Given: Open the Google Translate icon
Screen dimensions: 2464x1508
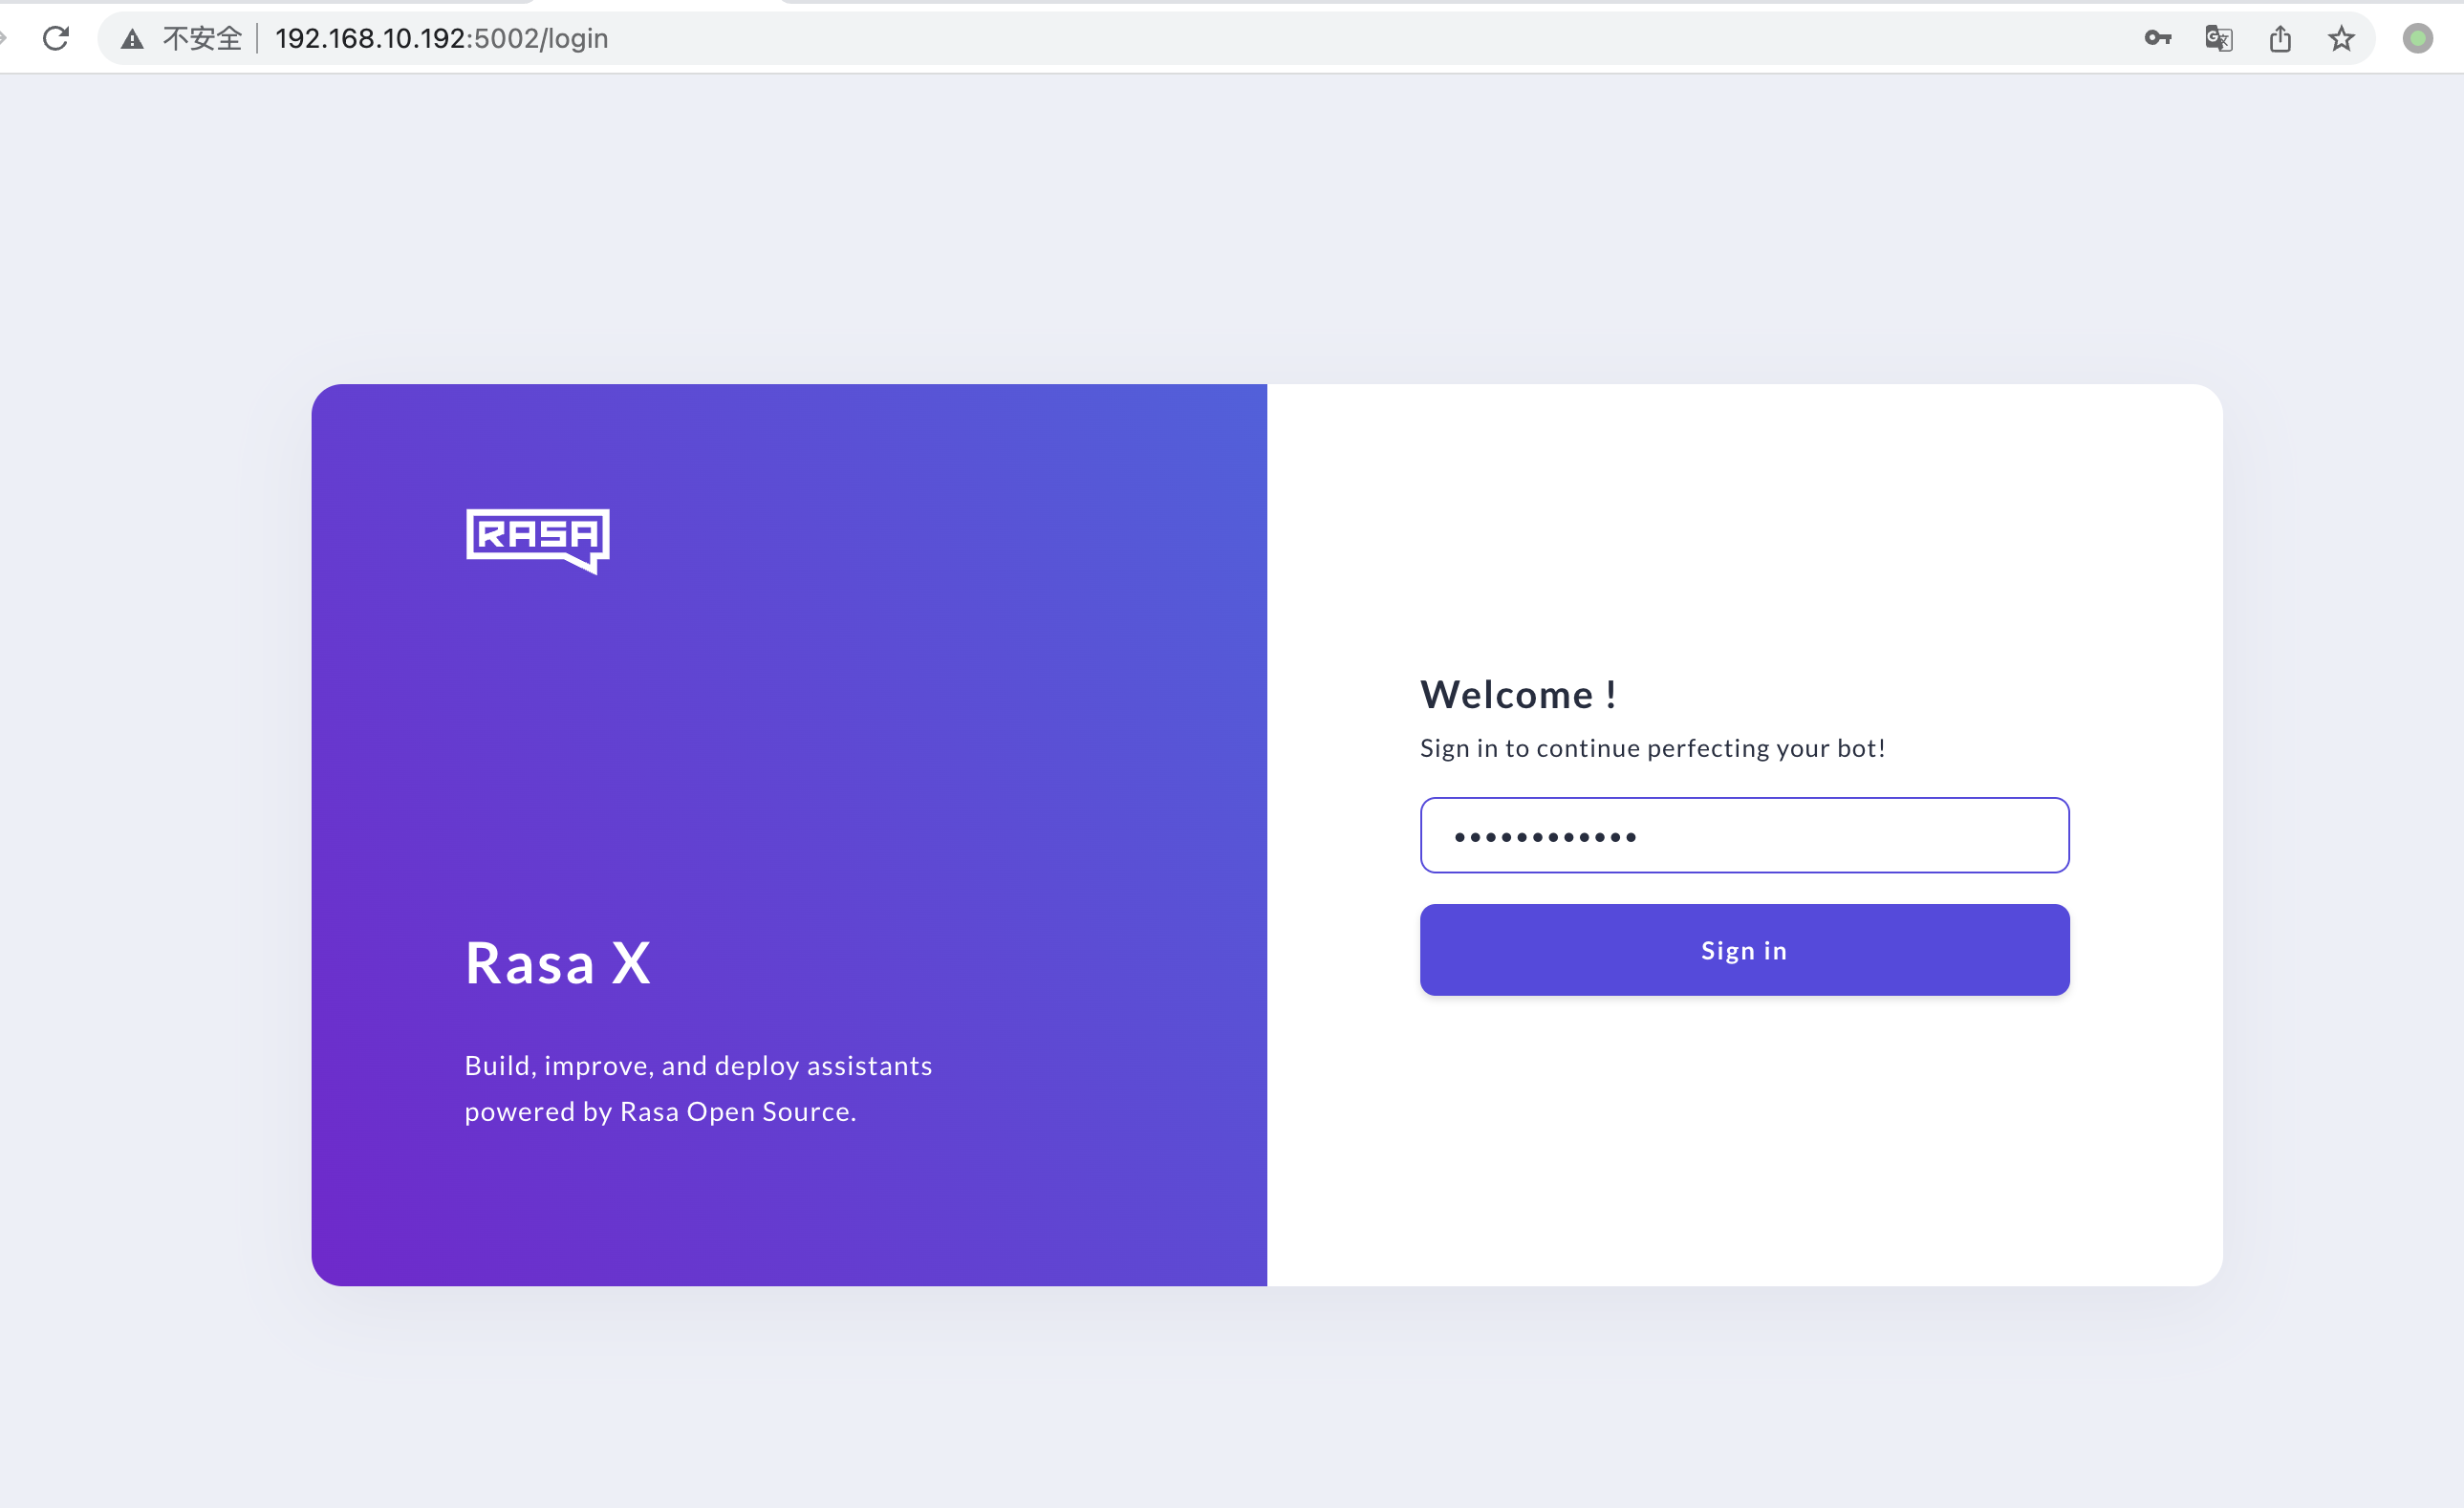Looking at the screenshot, I should tap(2219, 38).
